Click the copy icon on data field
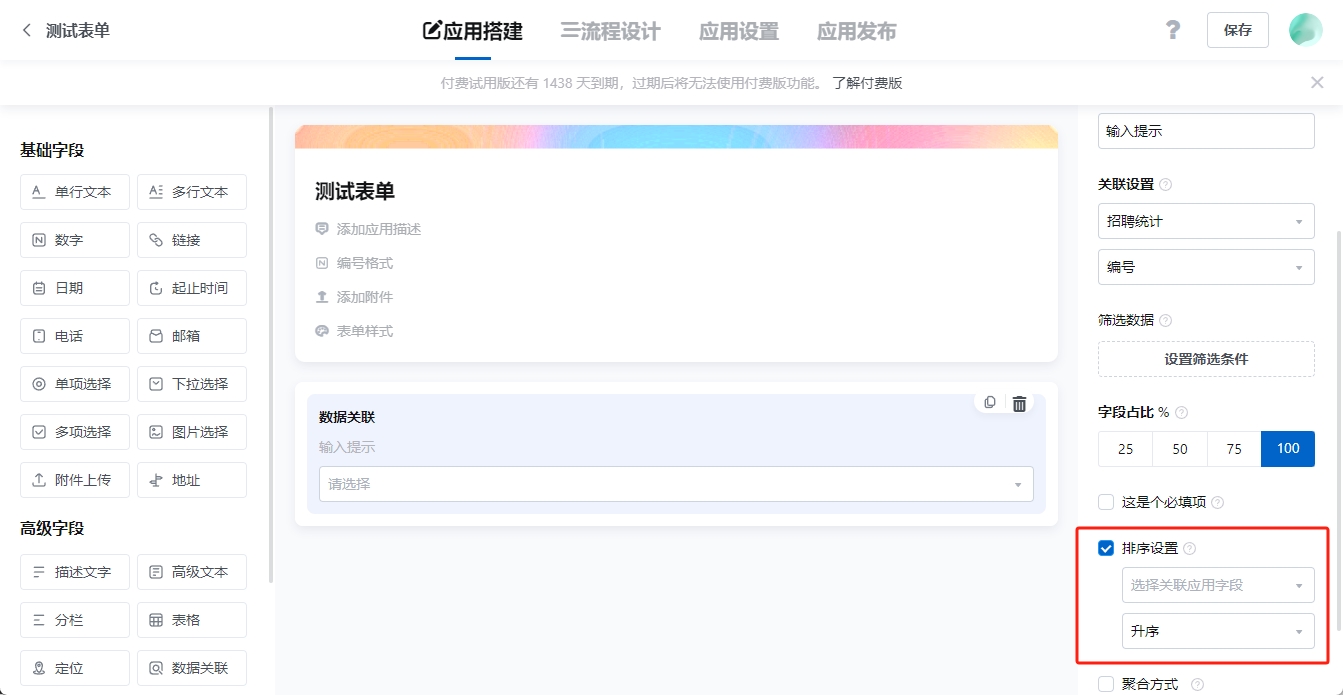 tap(990, 402)
